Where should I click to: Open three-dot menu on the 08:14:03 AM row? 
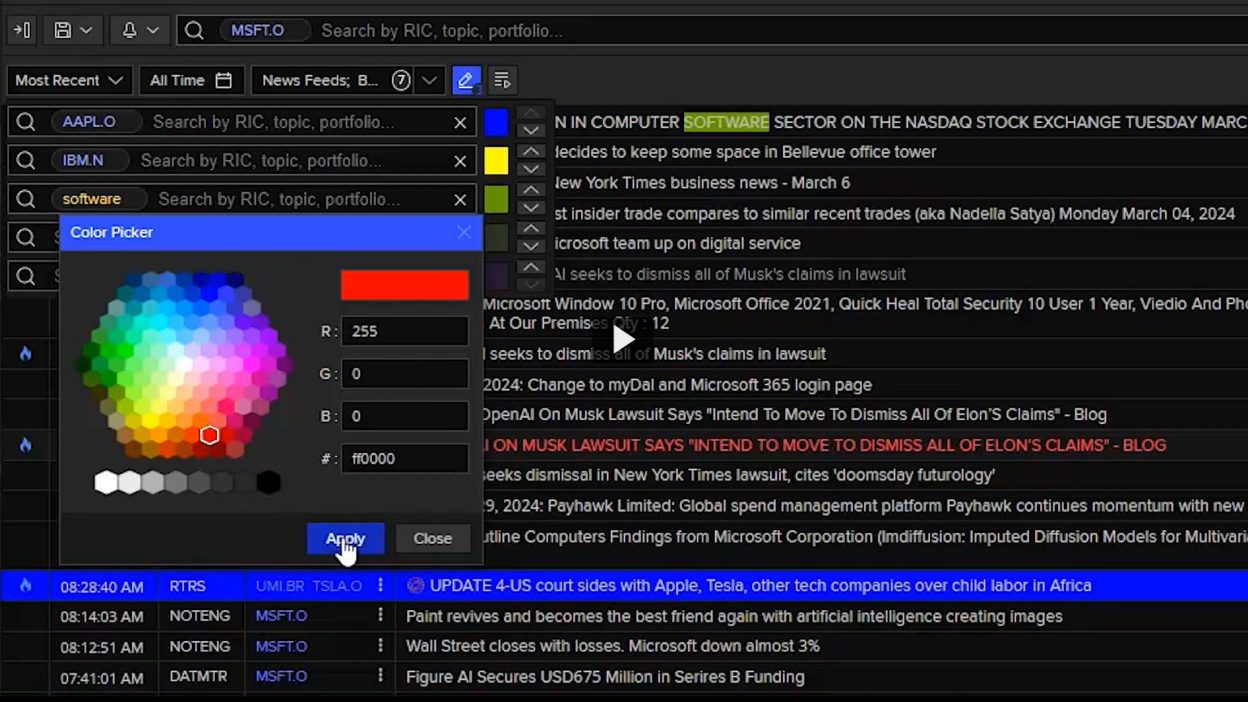coord(380,616)
